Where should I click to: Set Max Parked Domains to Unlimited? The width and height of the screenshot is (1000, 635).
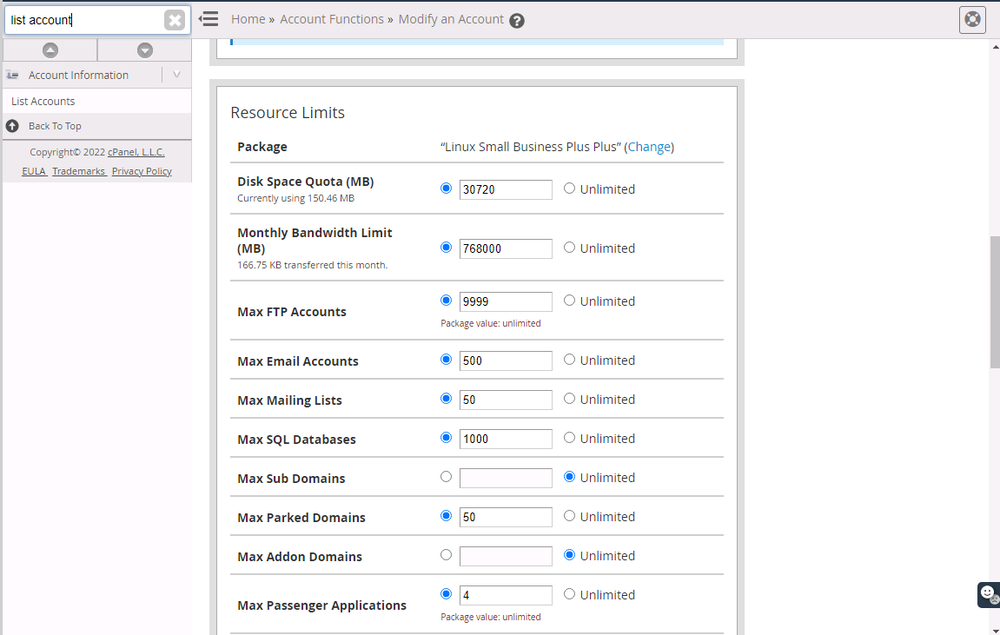570,516
